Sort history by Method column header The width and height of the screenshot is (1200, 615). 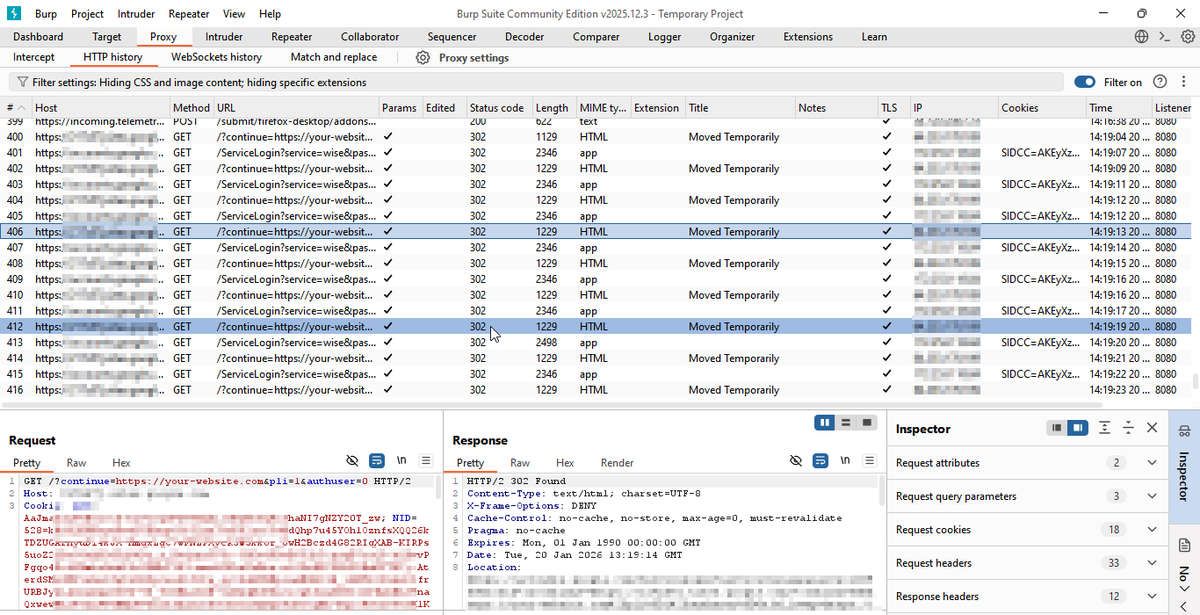coord(191,108)
